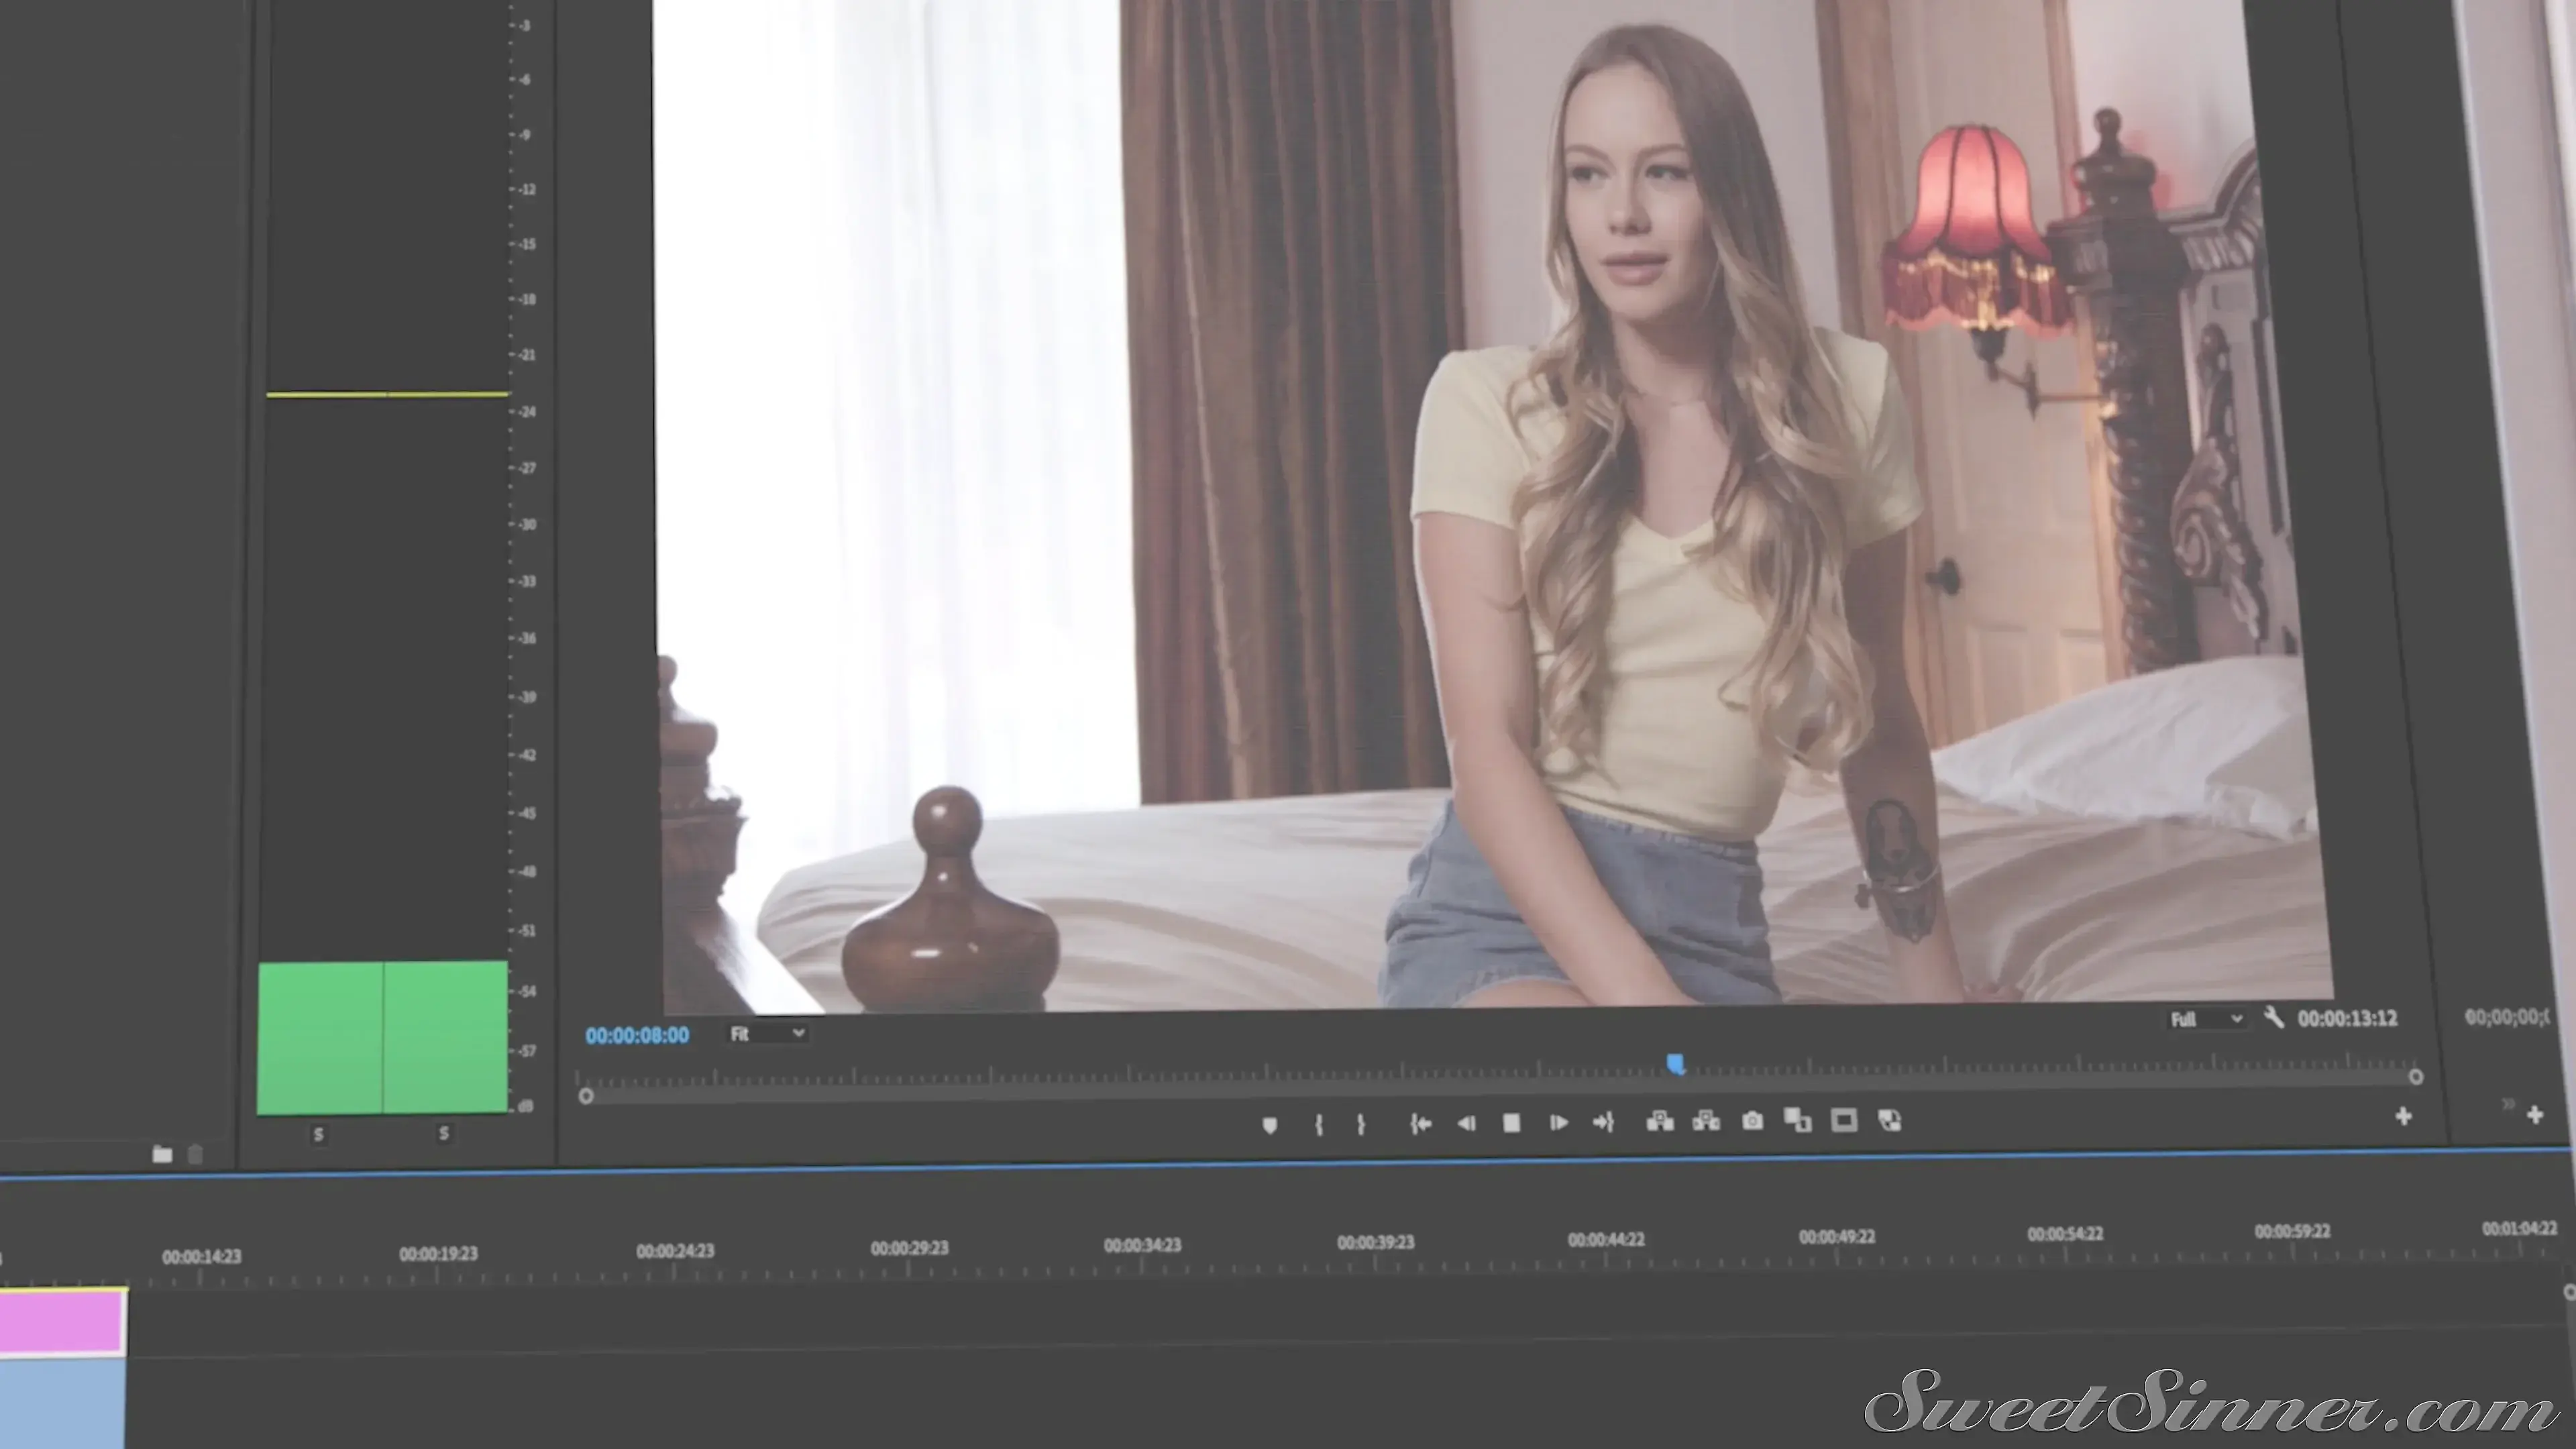The width and height of the screenshot is (2576, 1449).
Task: Click the blue playhead on monitor scrubber
Action: (x=1676, y=1063)
